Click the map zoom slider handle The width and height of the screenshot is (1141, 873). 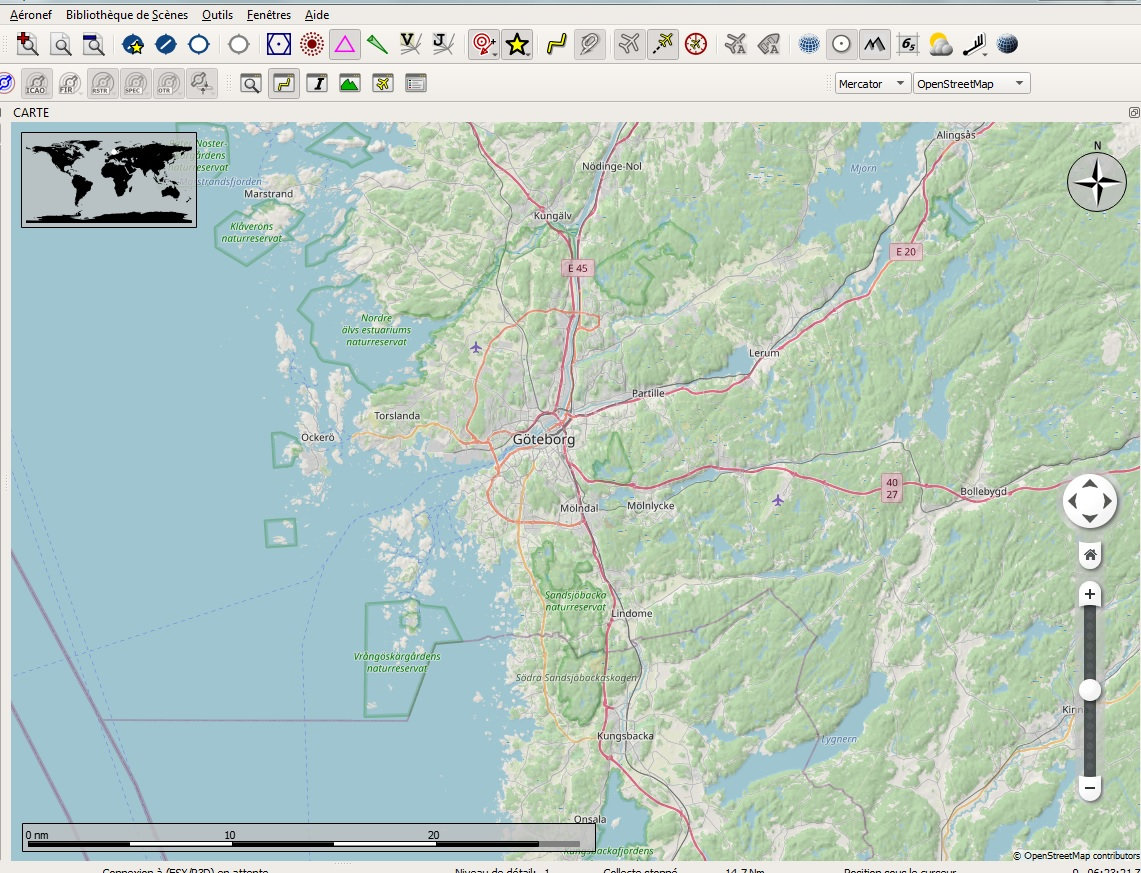pyautogui.click(x=1090, y=690)
